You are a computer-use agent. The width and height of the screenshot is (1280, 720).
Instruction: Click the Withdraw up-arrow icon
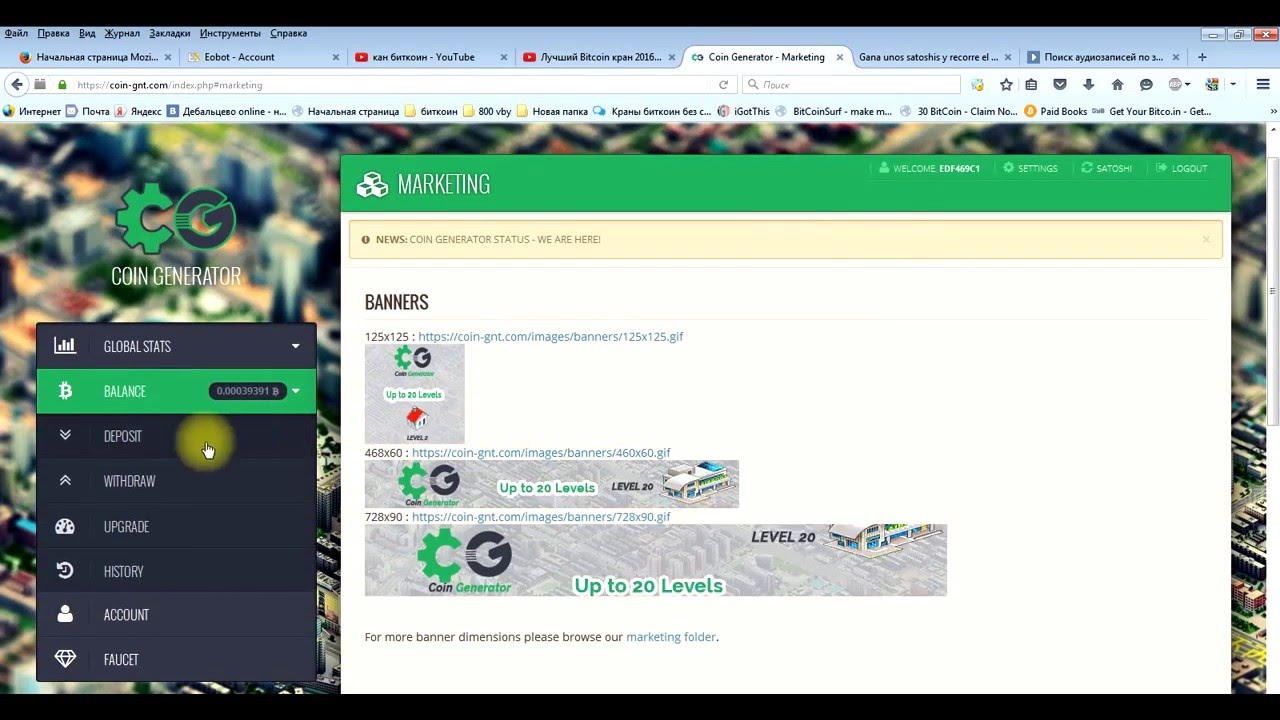(65, 480)
